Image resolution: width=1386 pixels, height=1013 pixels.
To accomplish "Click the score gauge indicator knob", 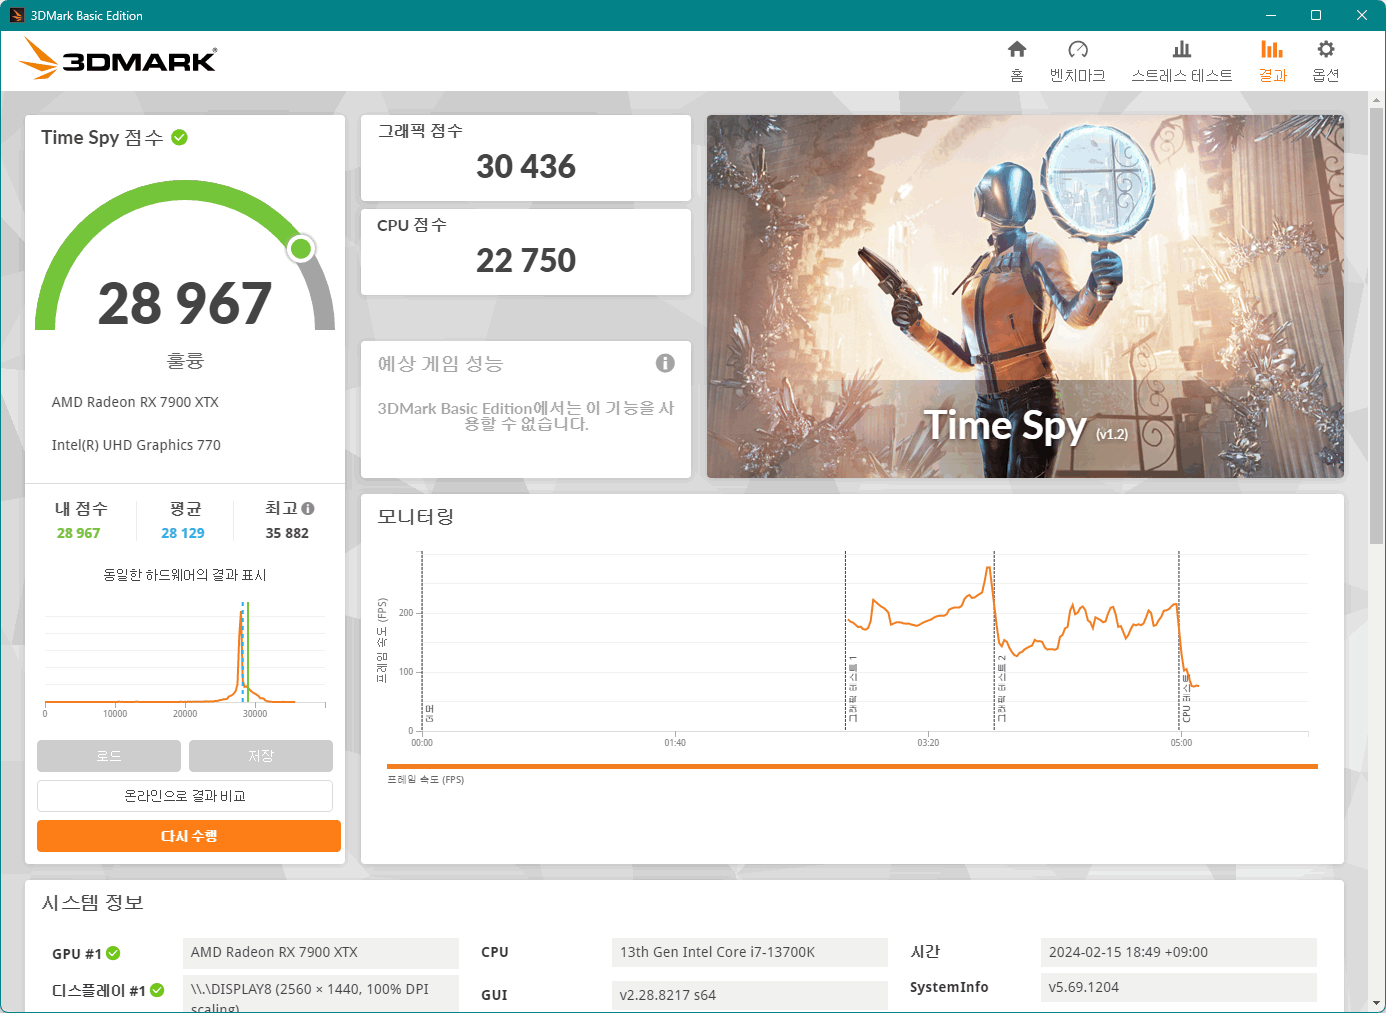I will (301, 248).
